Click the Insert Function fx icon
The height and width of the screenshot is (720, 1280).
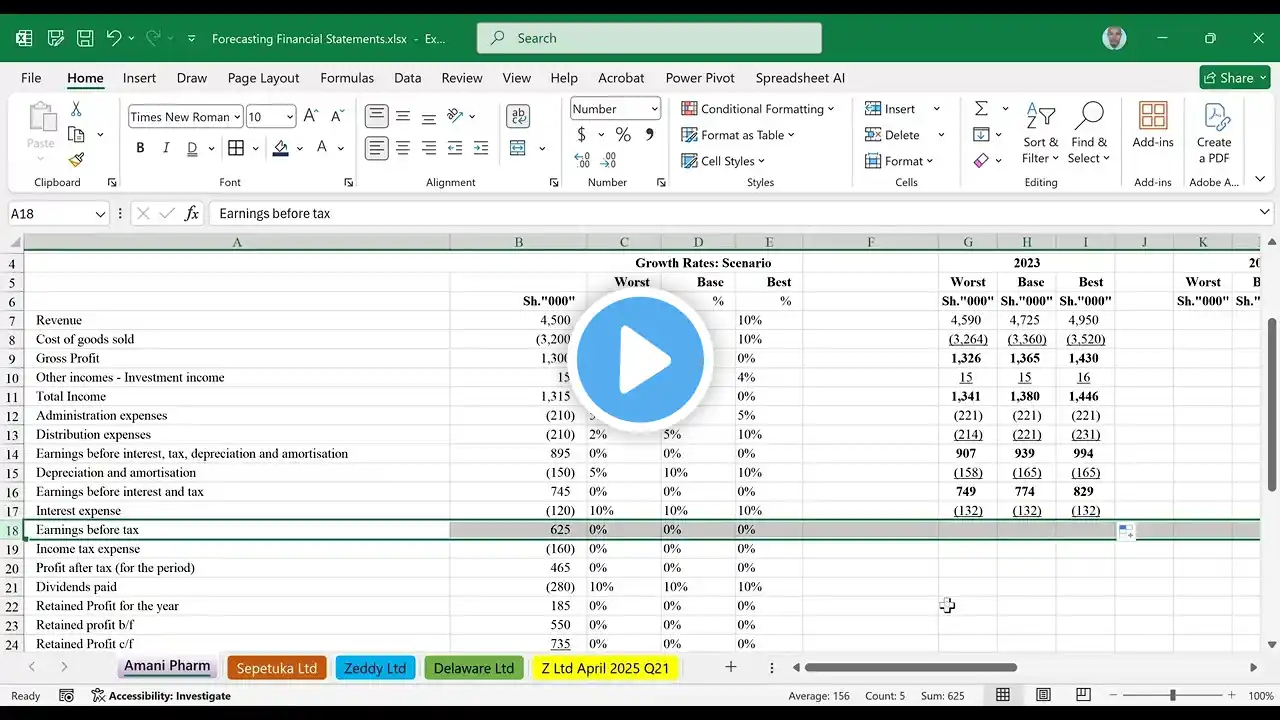pos(192,213)
